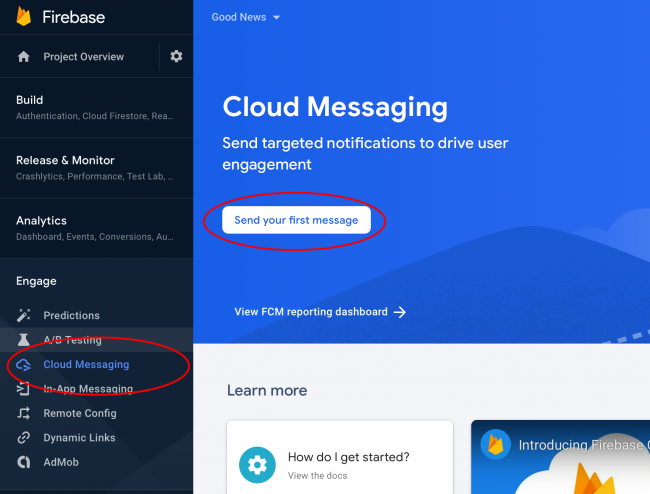Expand the Analytics section

(x=96, y=228)
